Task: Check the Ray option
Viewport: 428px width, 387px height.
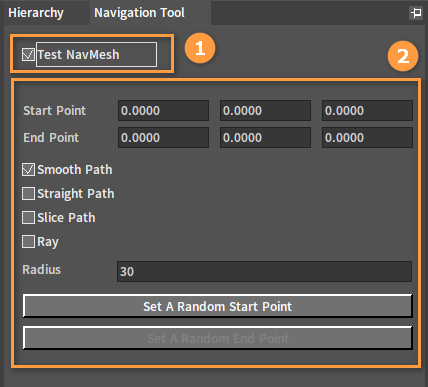Action: click(28, 241)
